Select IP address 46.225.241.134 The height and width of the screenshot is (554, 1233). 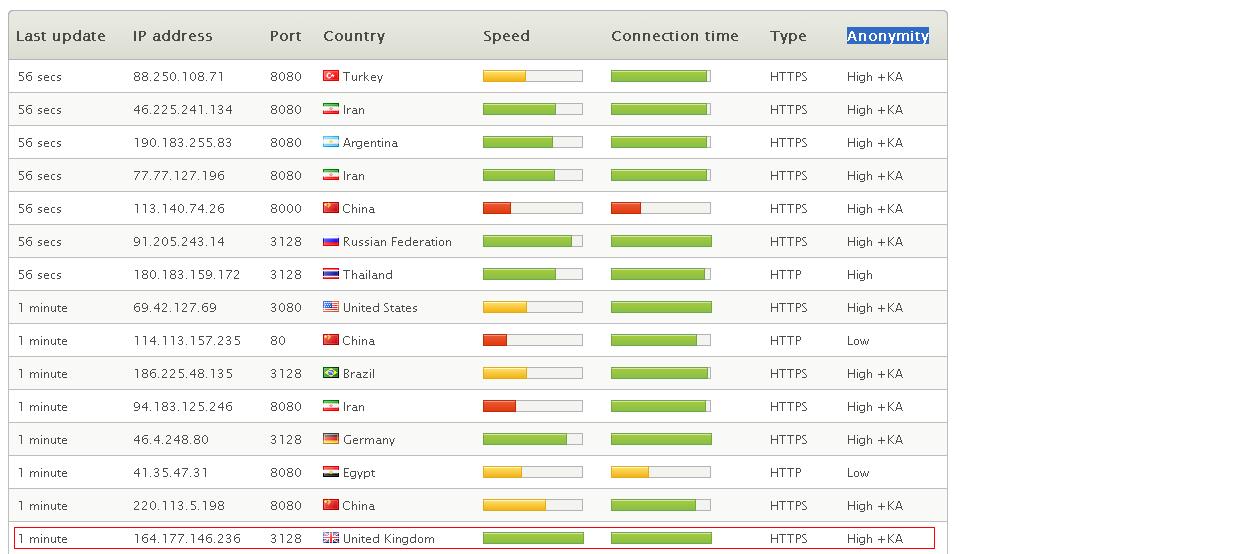coord(183,110)
